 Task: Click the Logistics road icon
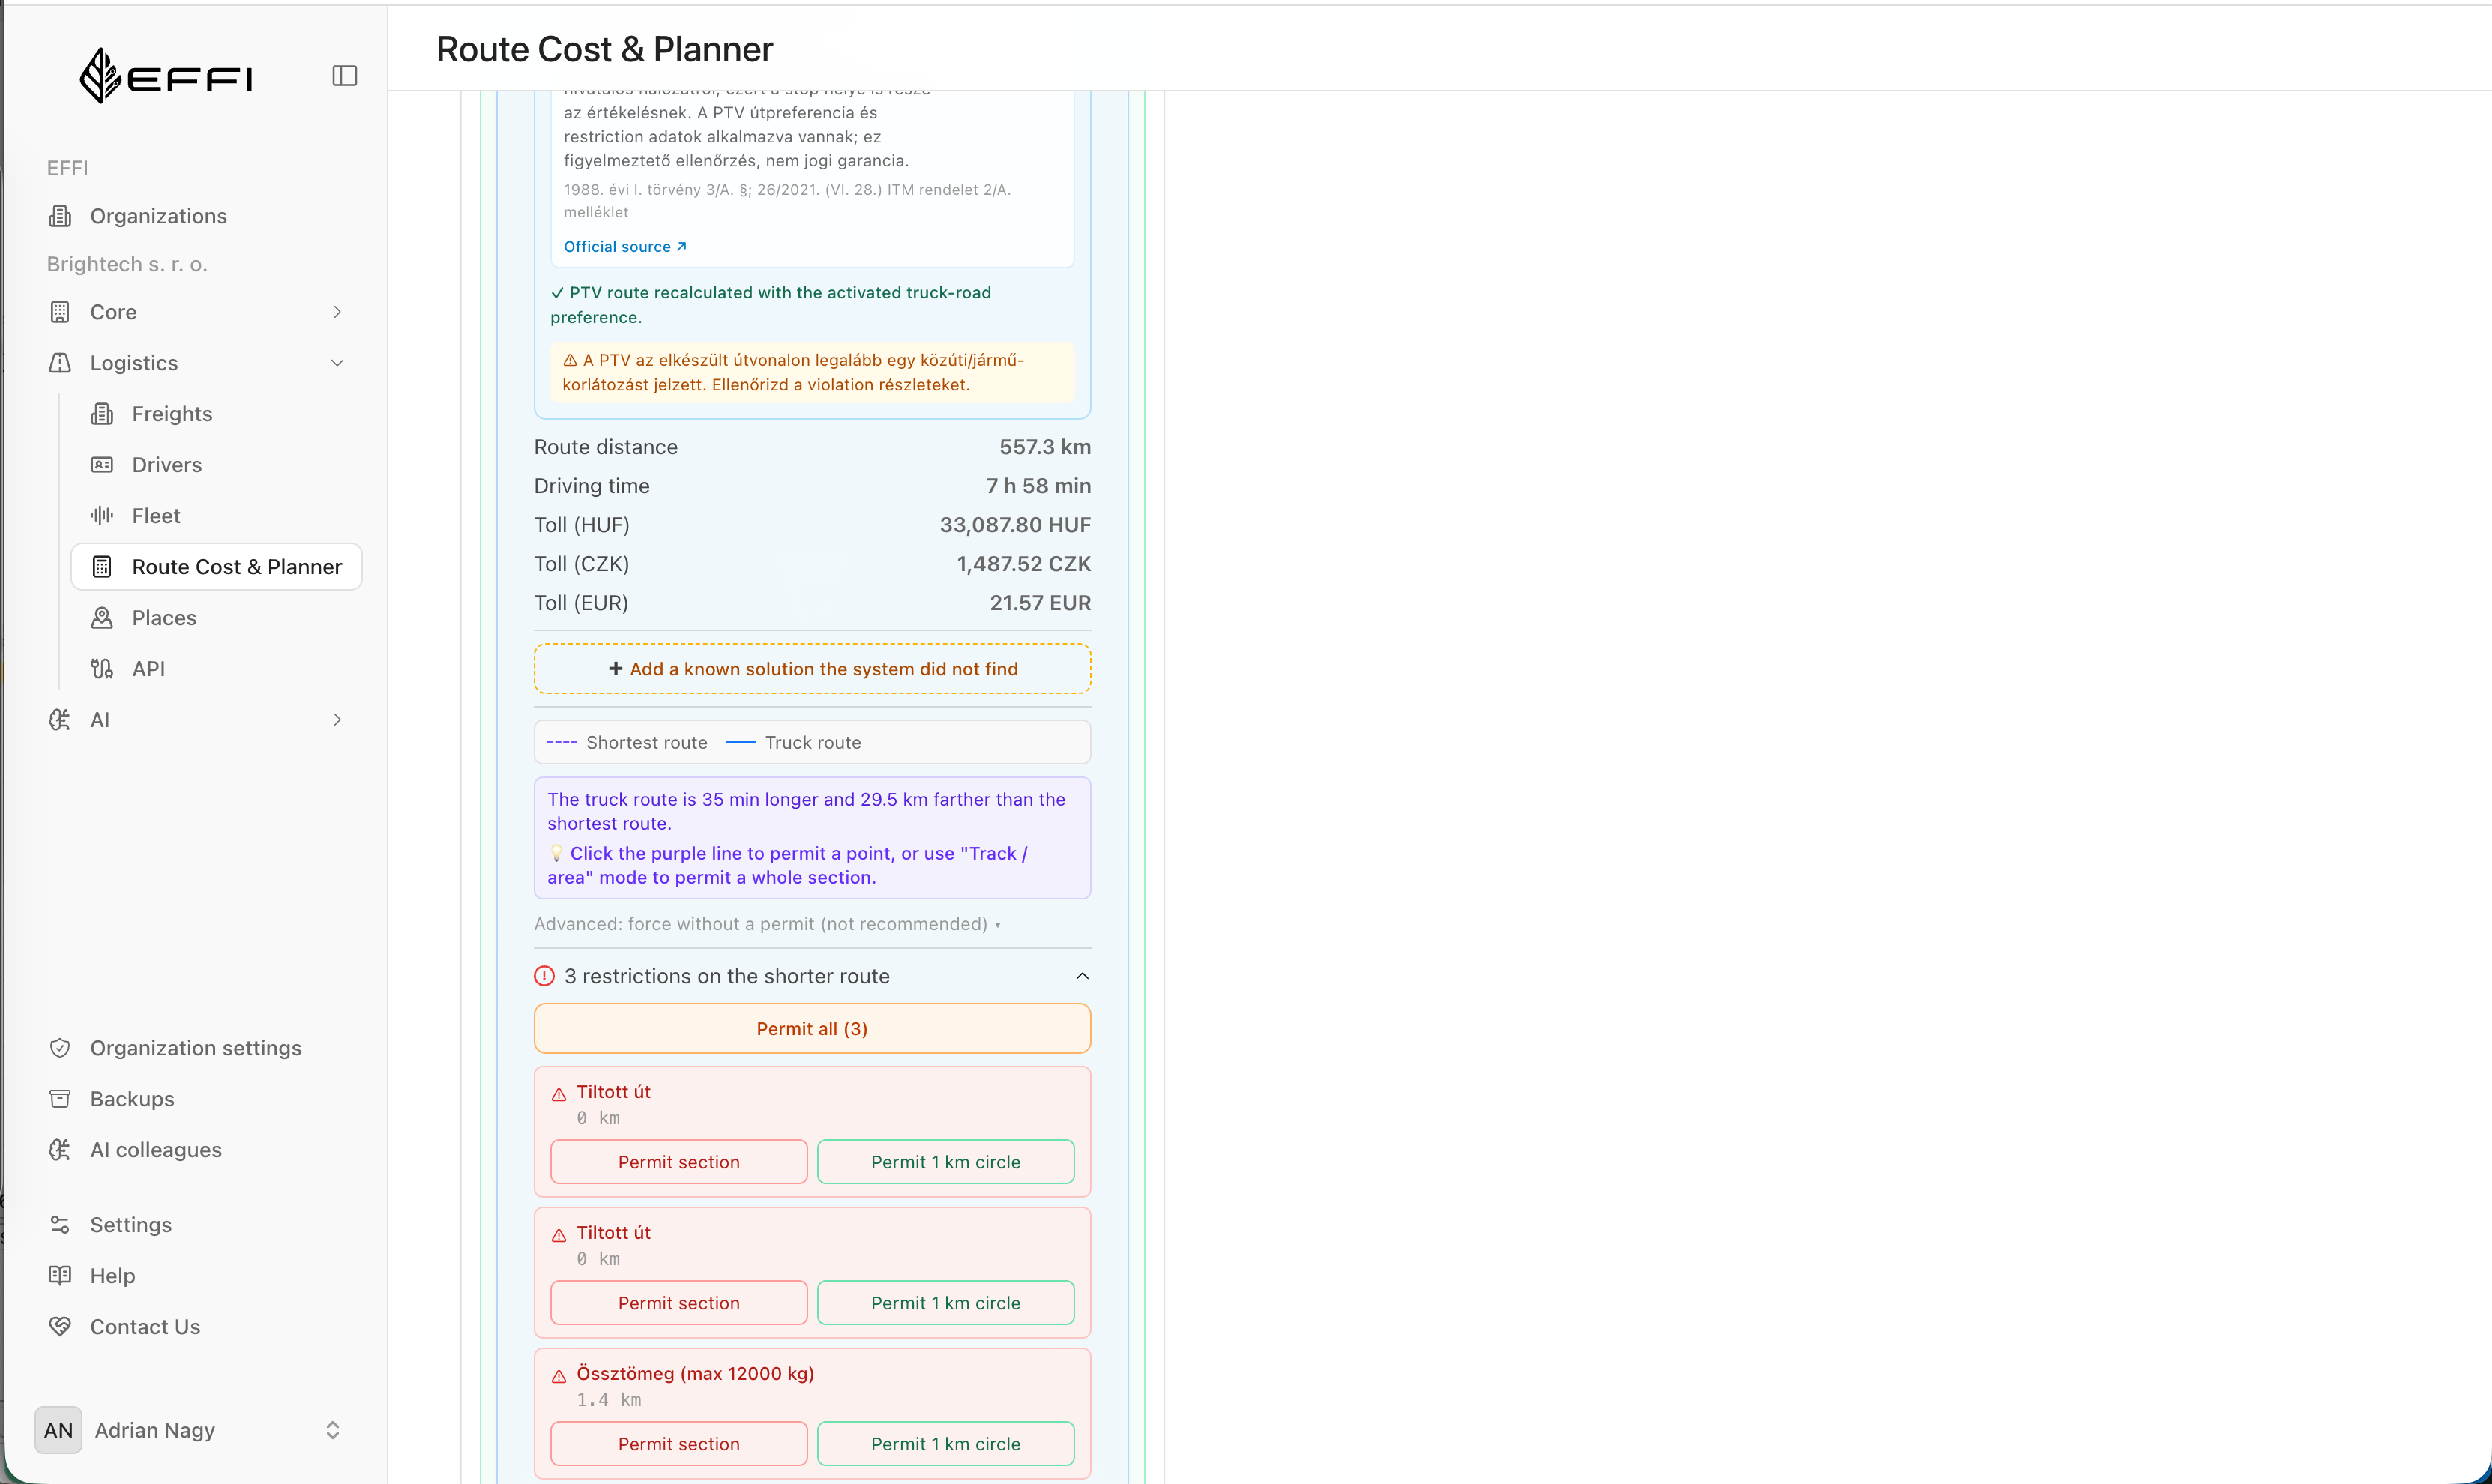(x=60, y=363)
